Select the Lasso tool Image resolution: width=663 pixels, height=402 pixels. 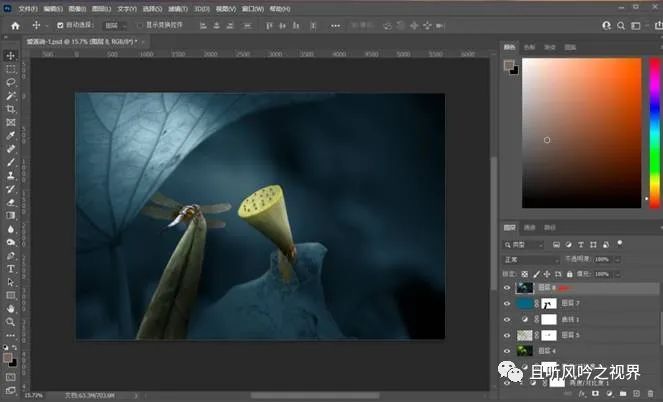click(11, 82)
